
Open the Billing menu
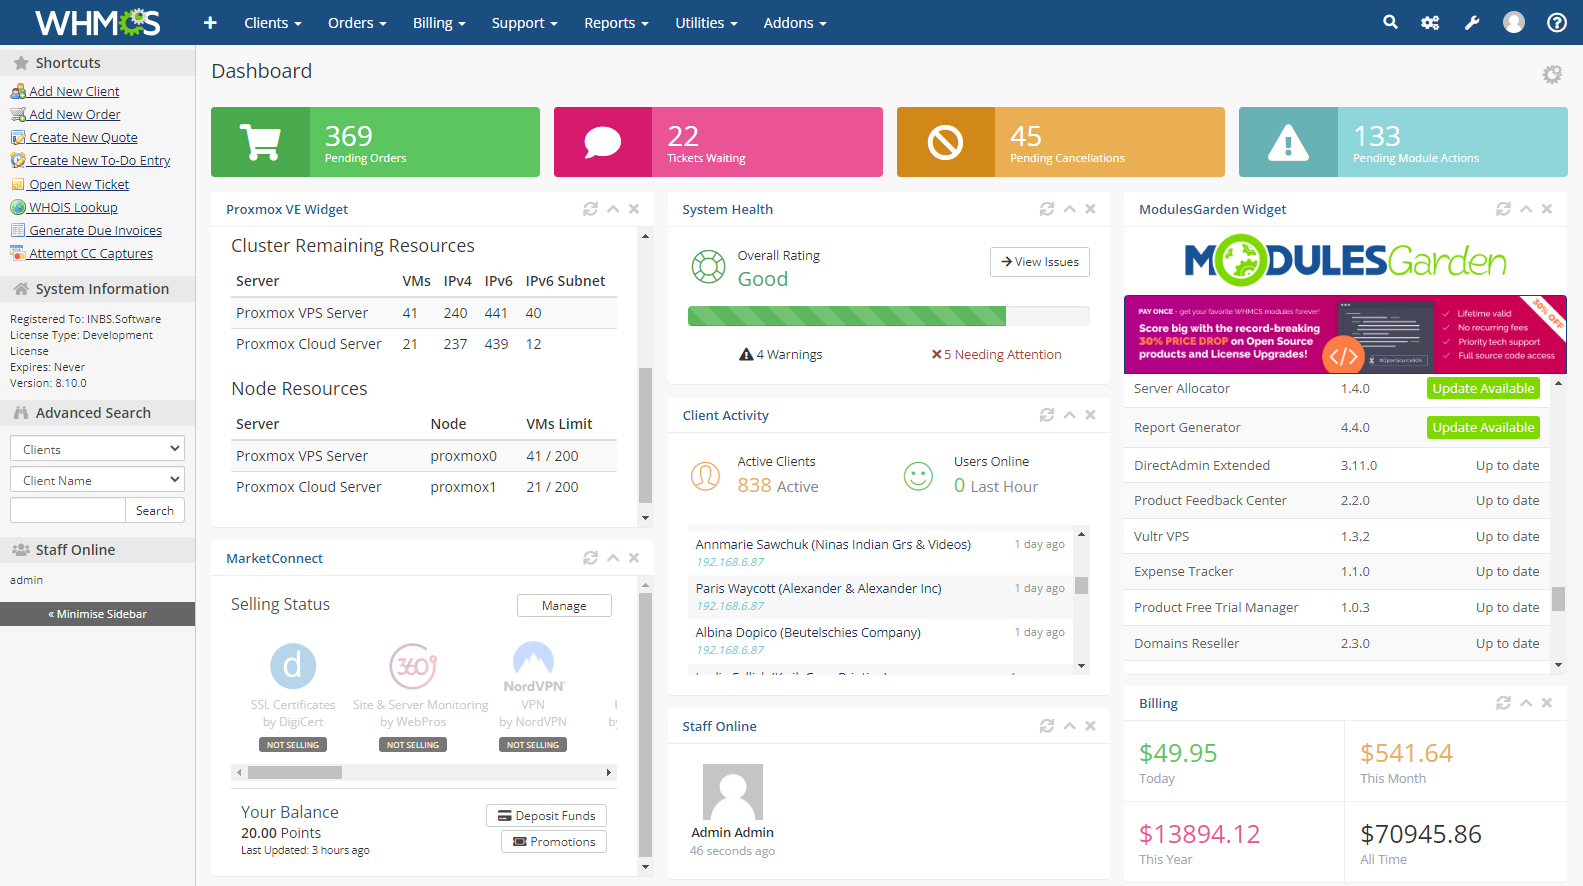[x=439, y=22]
